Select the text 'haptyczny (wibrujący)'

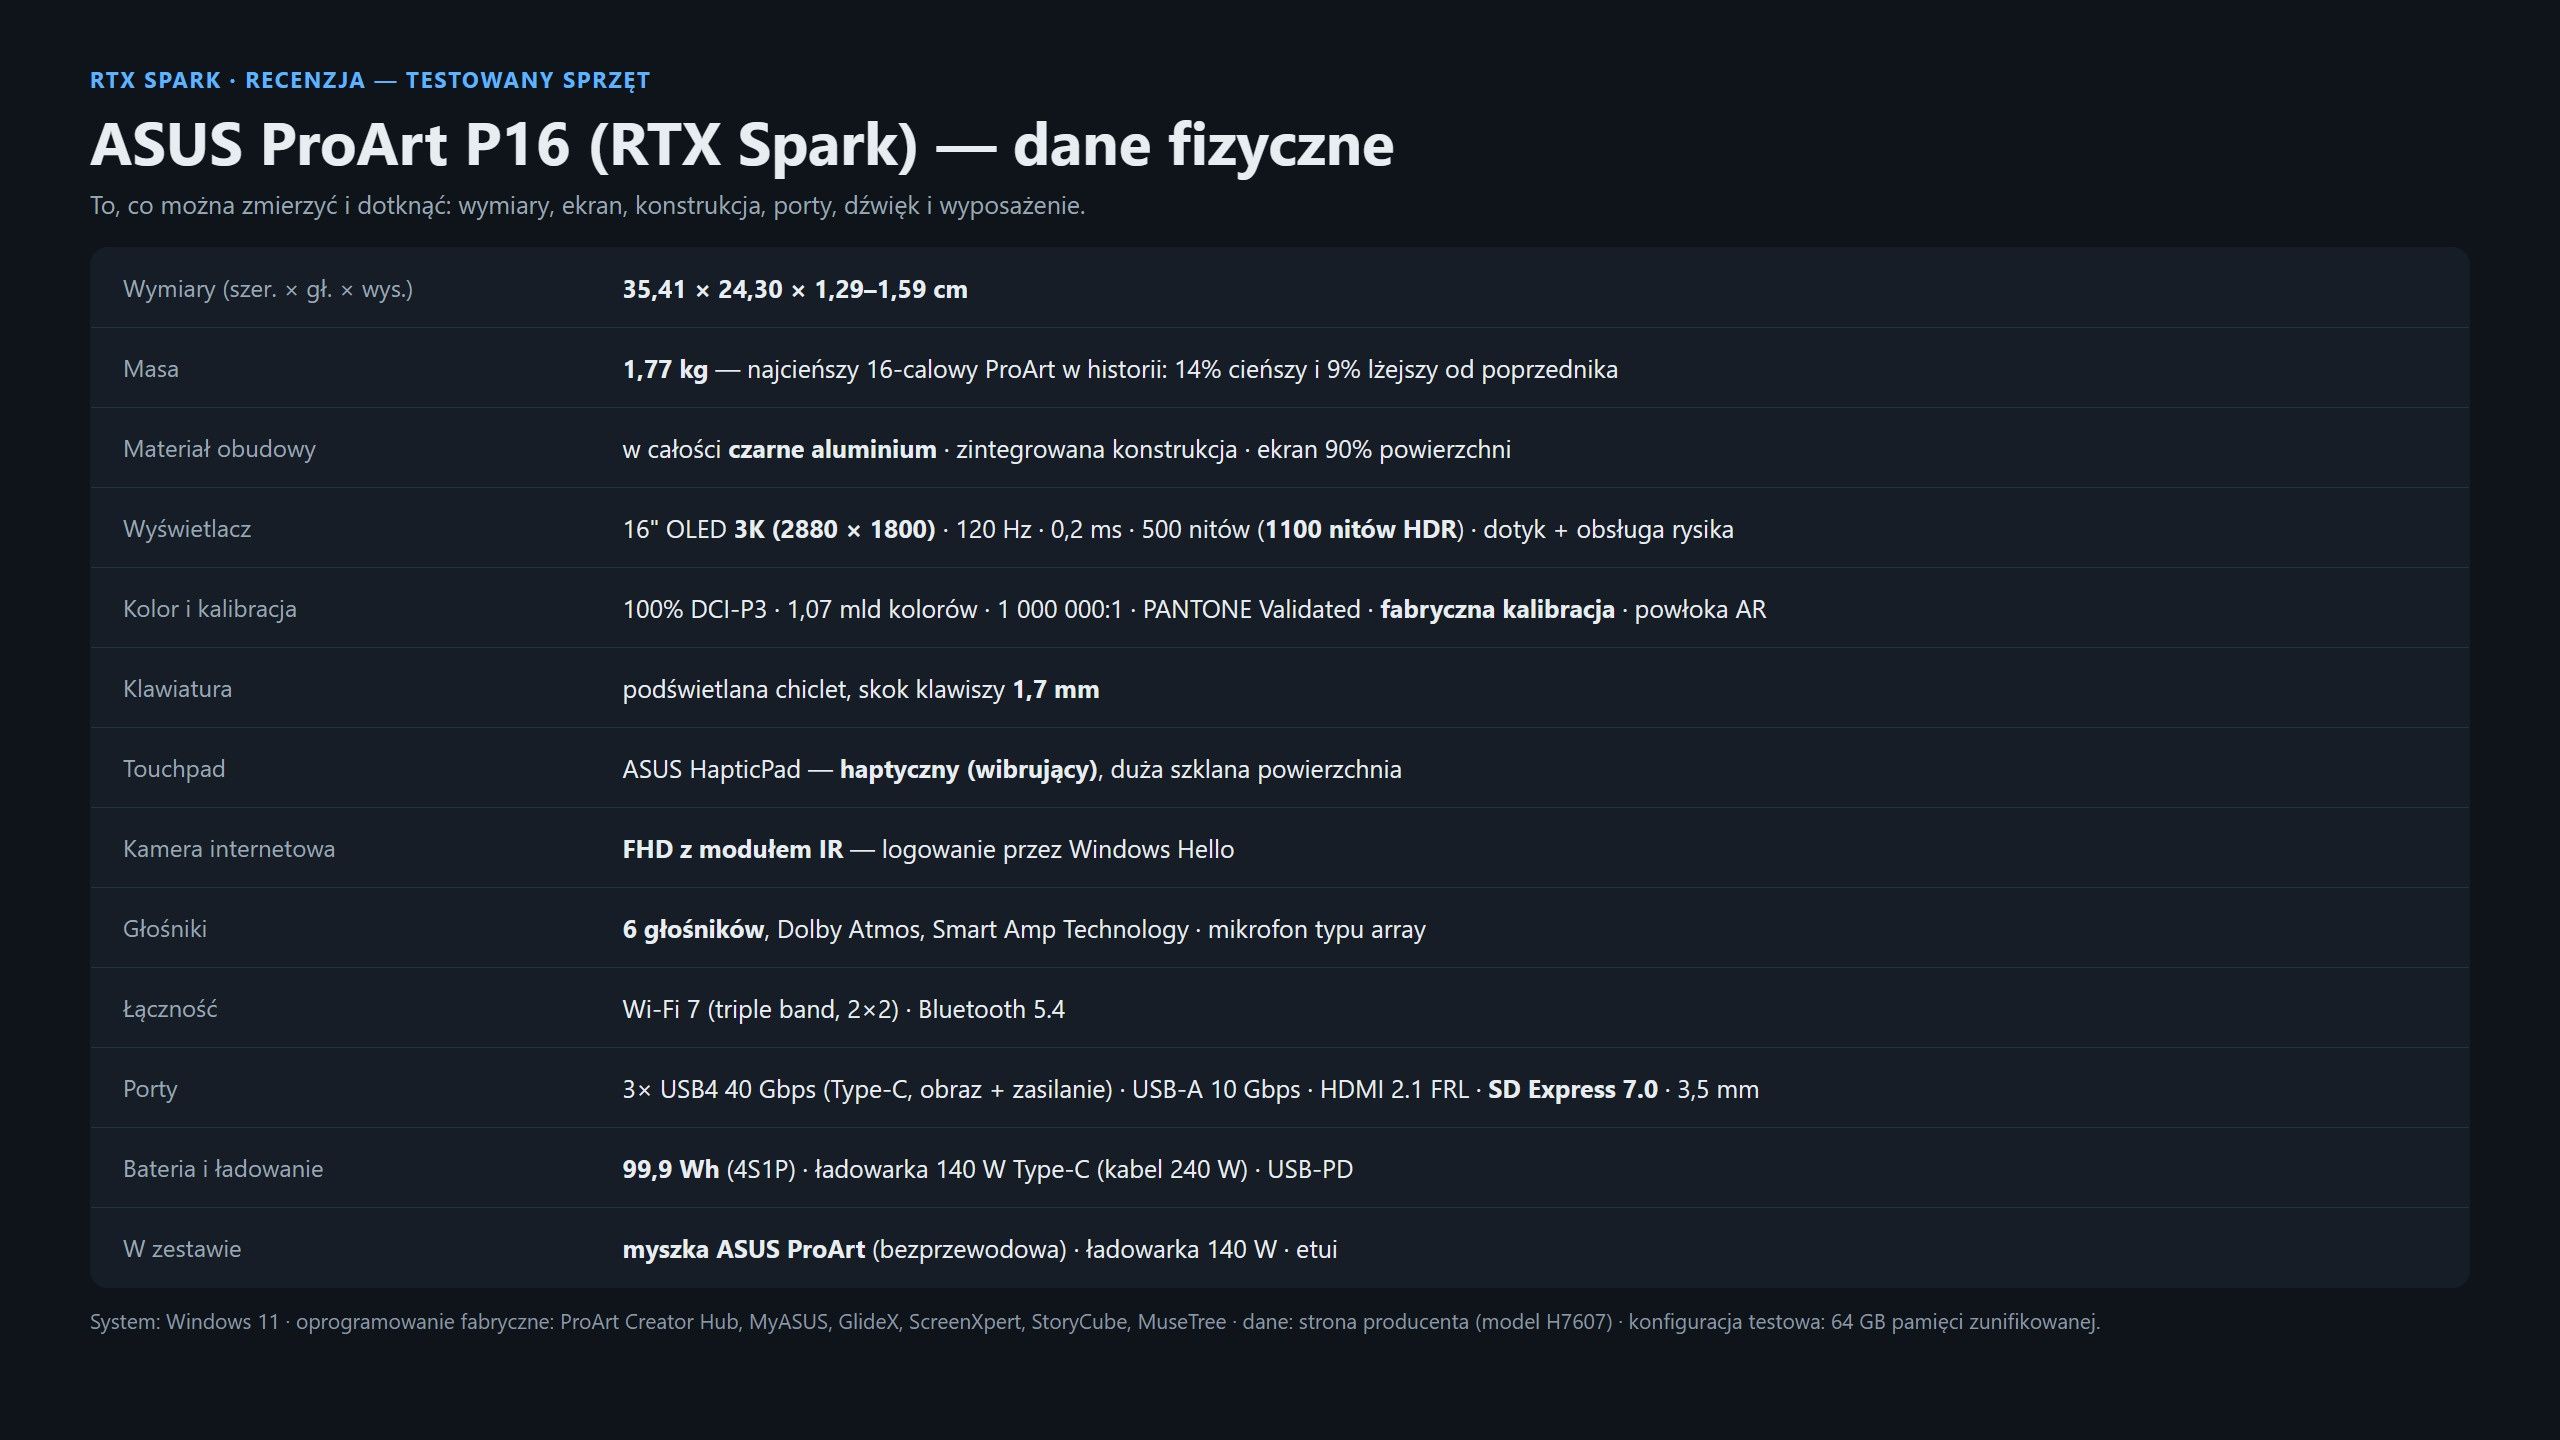(x=968, y=769)
